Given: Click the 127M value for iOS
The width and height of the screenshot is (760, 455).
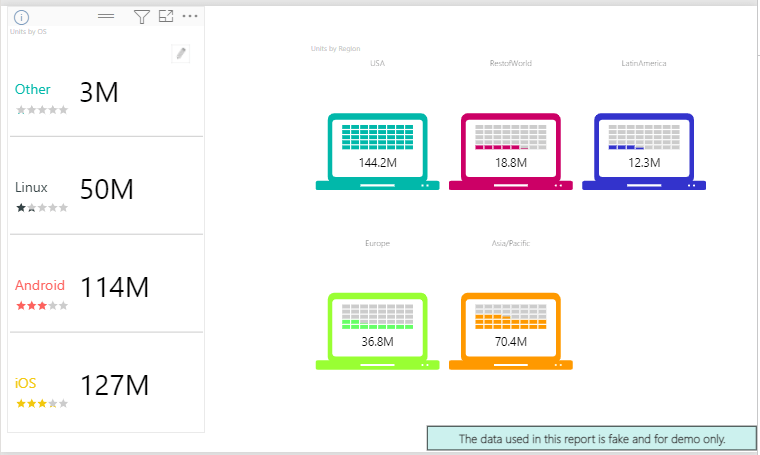Looking at the screenshot, I should click(x=114, y=385).
